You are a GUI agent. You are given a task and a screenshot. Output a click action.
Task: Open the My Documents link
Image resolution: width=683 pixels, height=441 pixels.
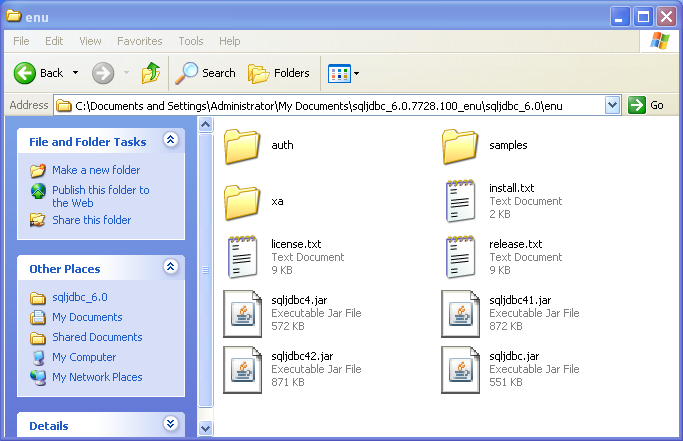click(87, 317)
